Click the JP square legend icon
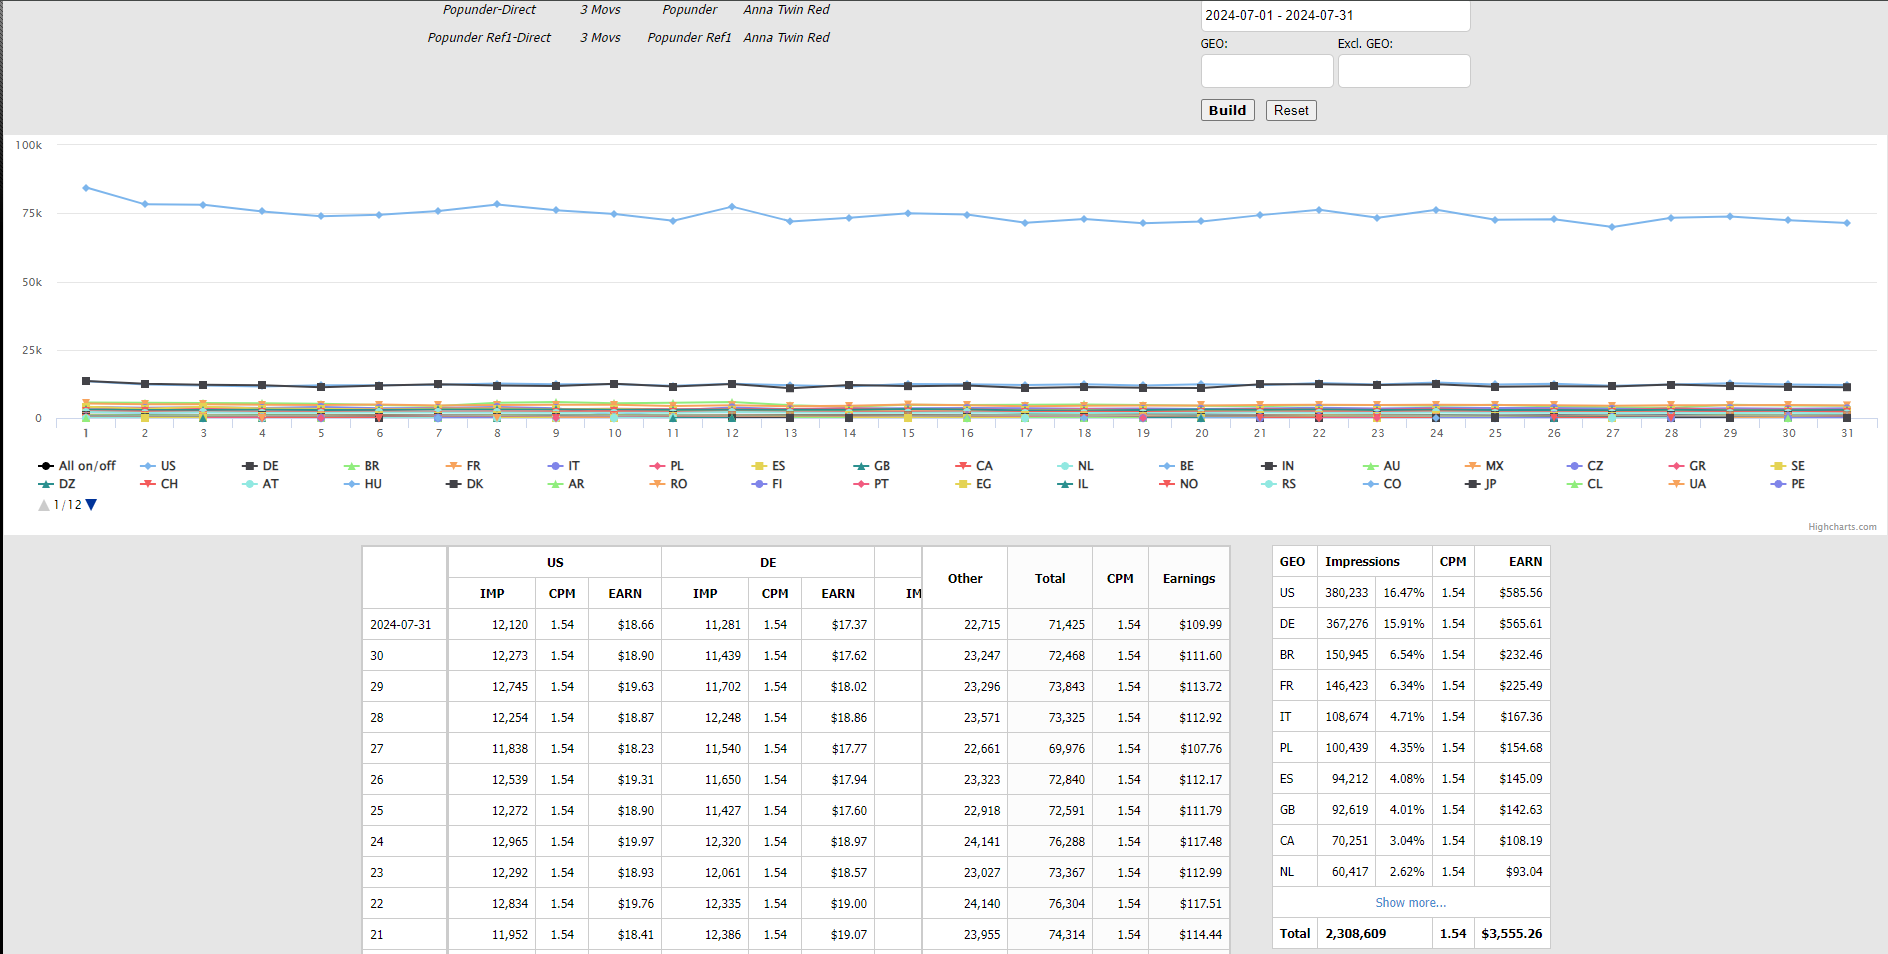Image resolution: width=1888 pixels, height=954 pixels. [x=1472, y=484]
